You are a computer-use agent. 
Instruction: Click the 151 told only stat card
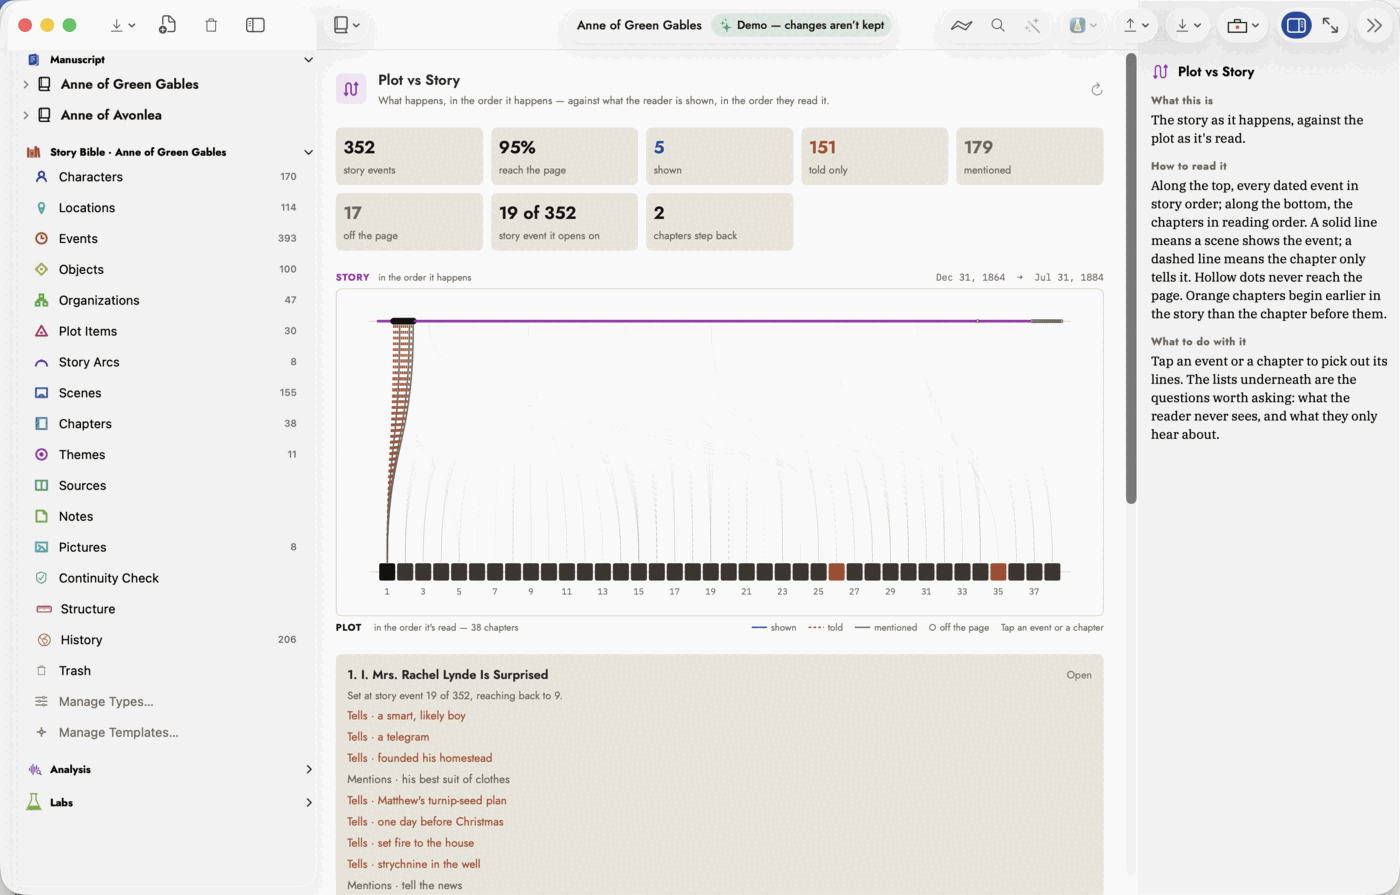tap(874, 156)
